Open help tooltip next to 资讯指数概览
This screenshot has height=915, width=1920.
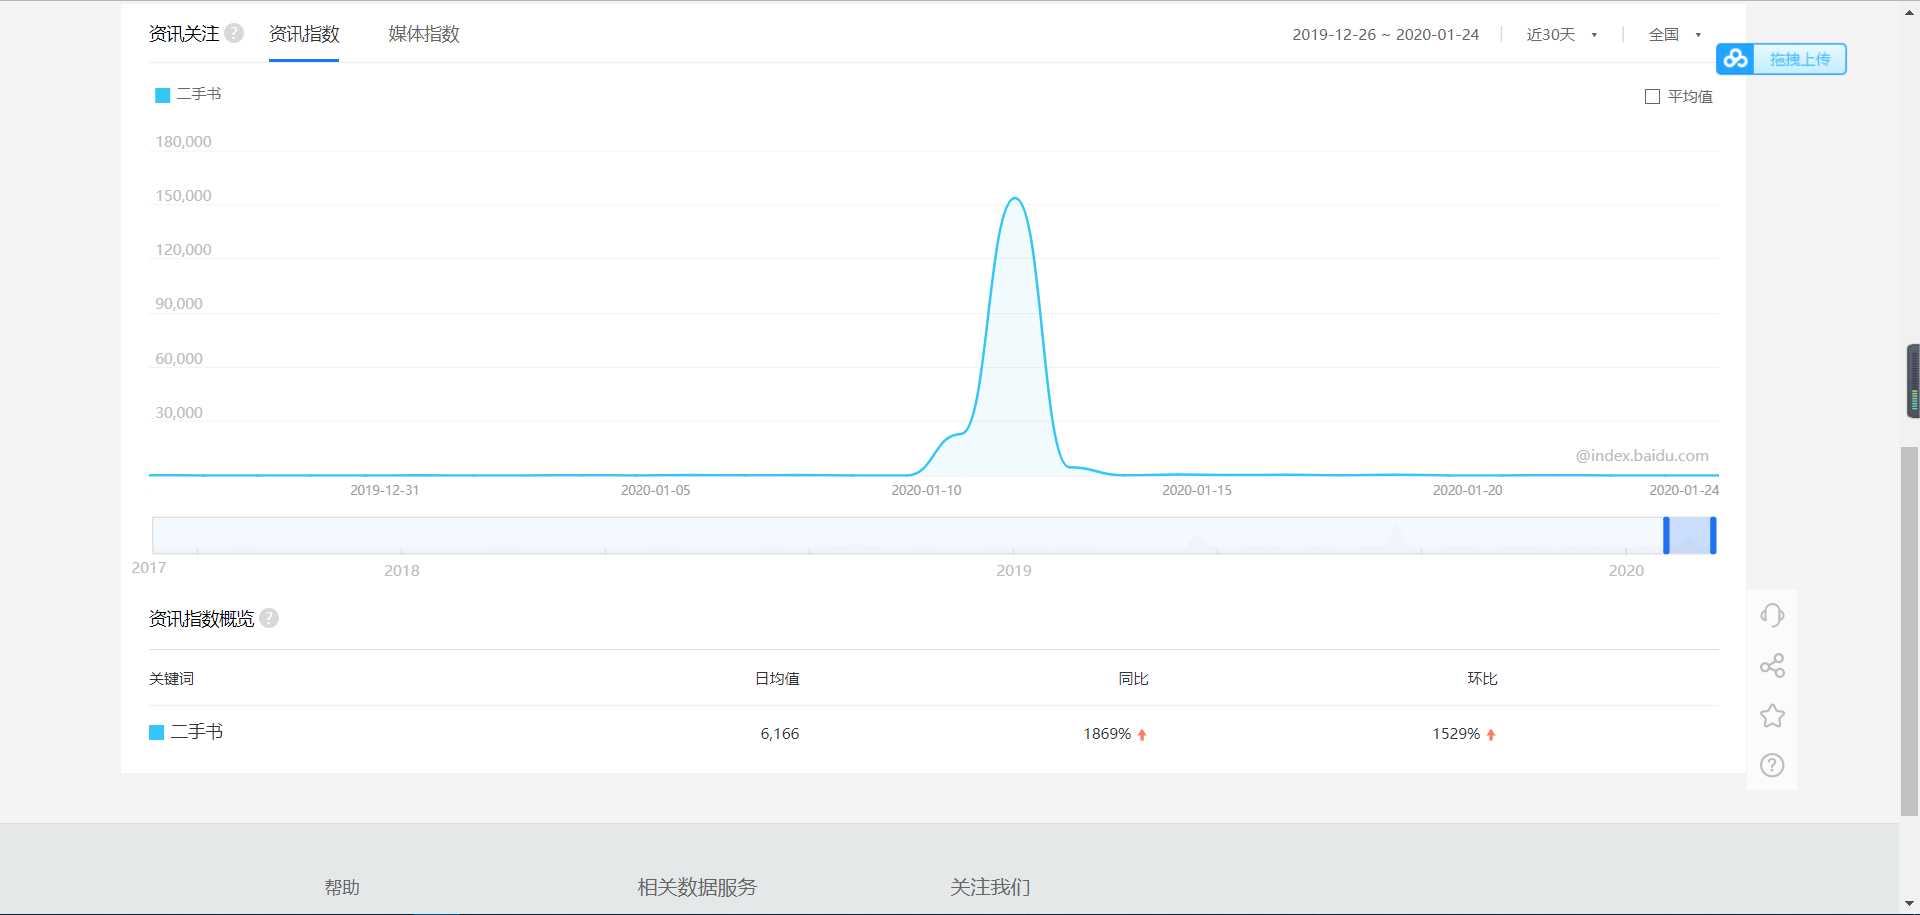[269, 618]
